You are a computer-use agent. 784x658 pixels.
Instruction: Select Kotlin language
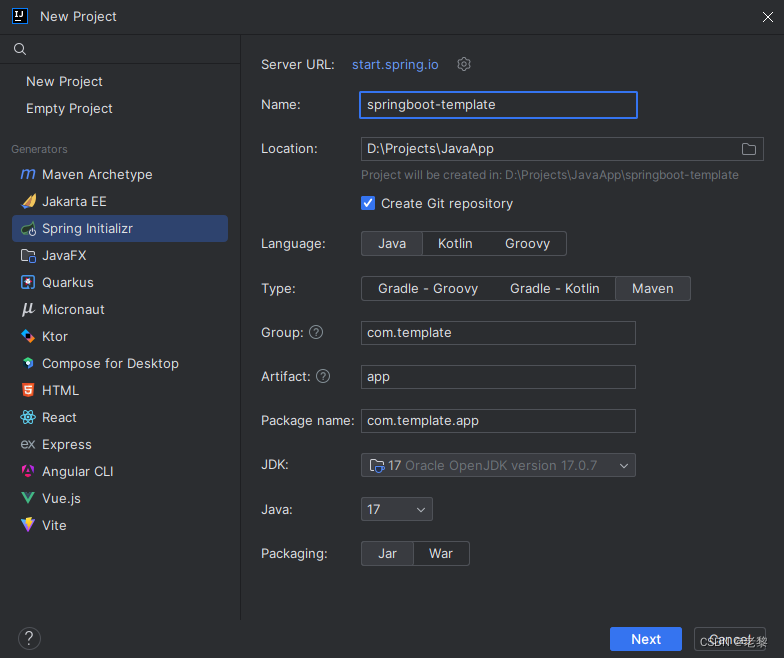click(455, 244)
